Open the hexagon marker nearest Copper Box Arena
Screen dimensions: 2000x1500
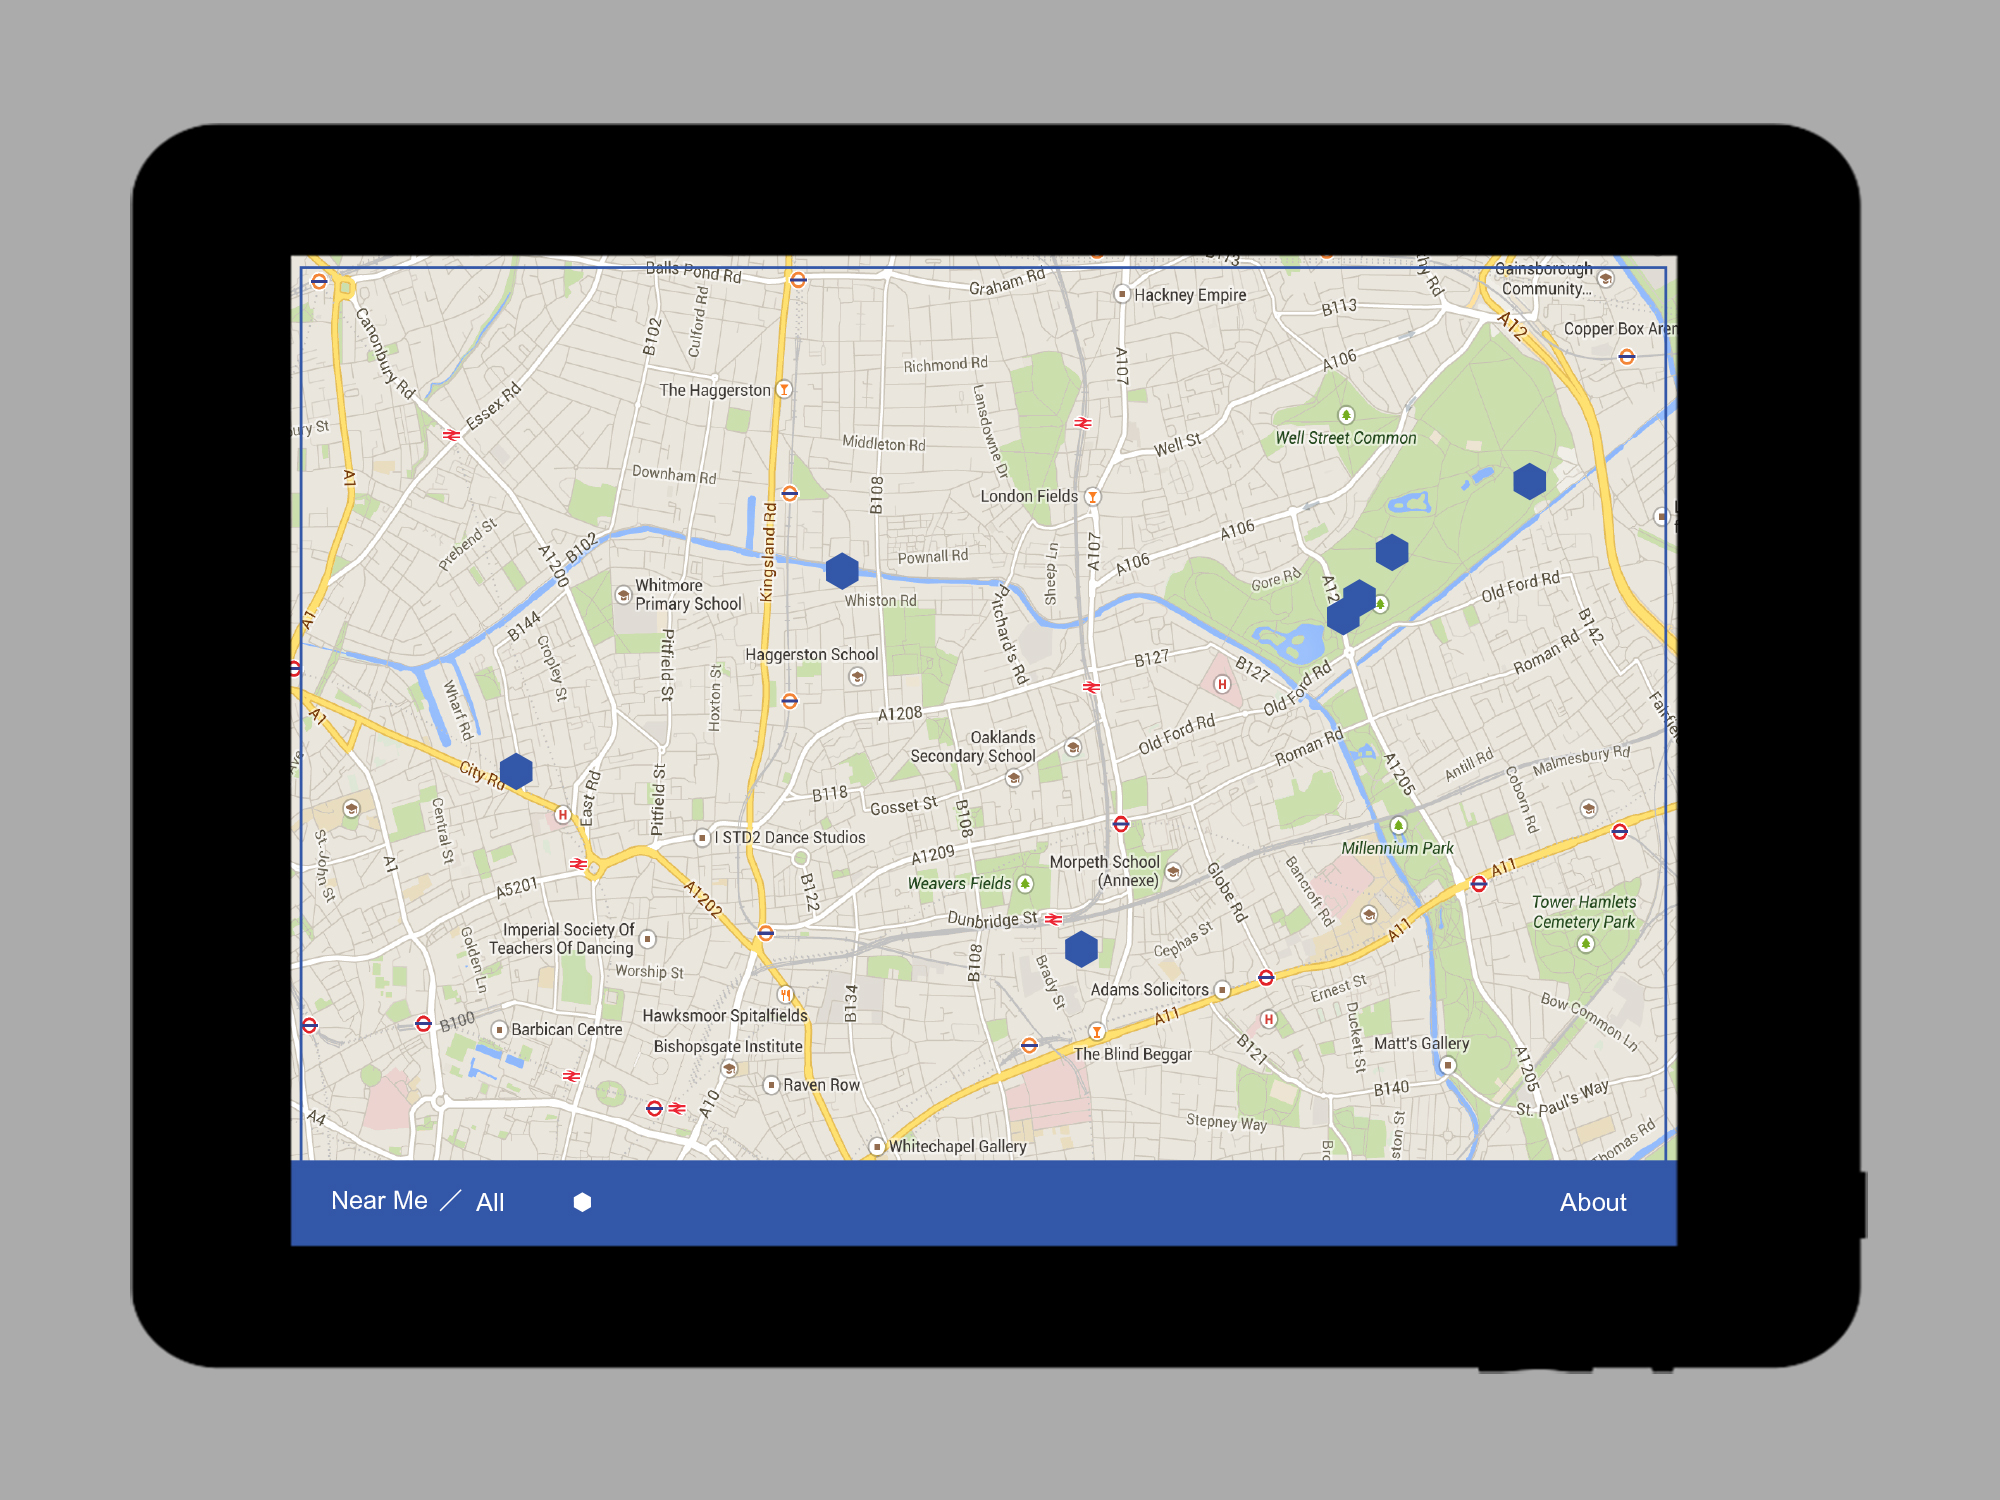click(1529, 481)
